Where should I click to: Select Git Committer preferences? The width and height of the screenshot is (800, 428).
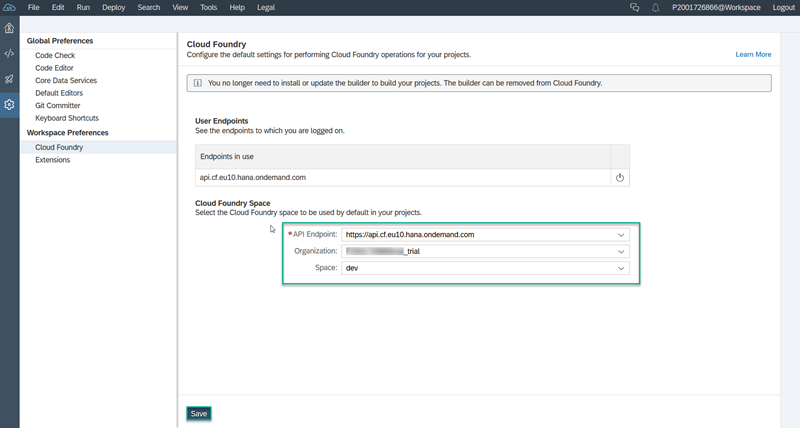pyautogui.click(x=58, y=106)
